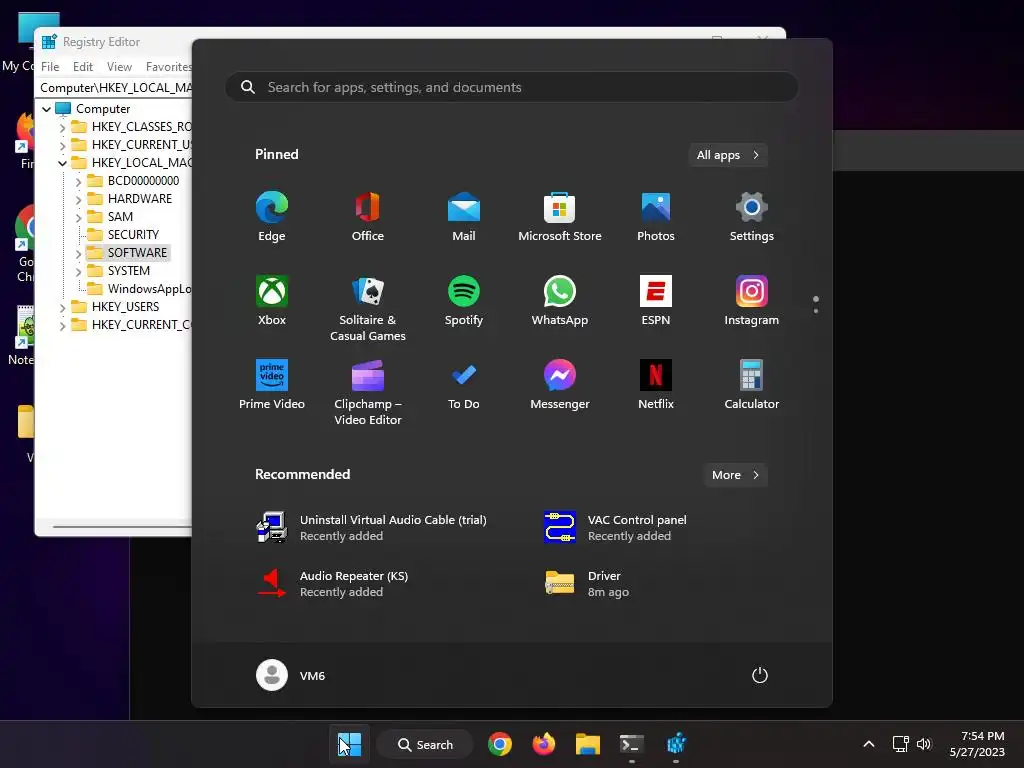
Task: Select the WindowsAppLockerCache key
Action: point(140,289)
